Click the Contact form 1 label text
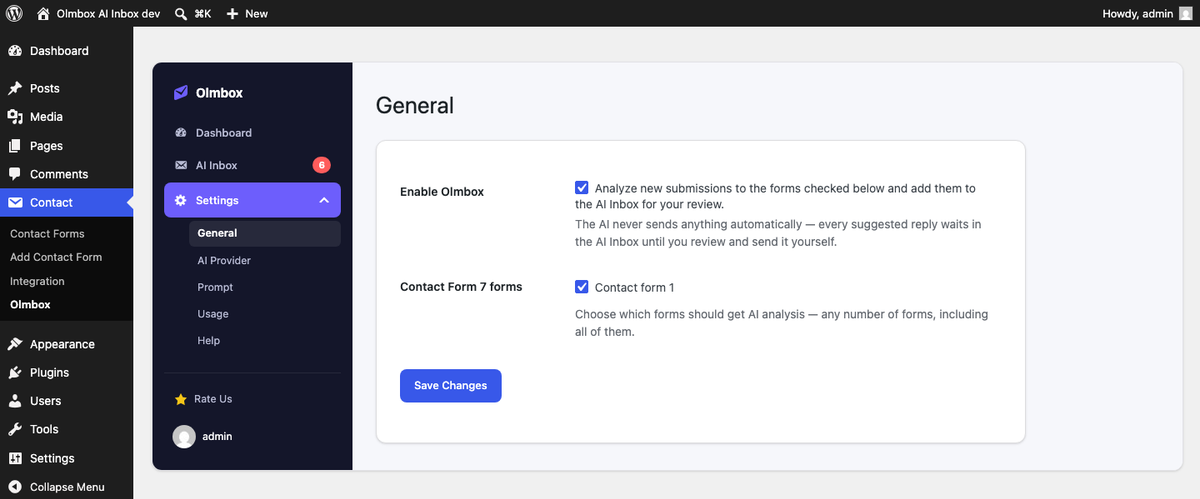This screenshot has width=1200, height=499. tap(635, 288)
